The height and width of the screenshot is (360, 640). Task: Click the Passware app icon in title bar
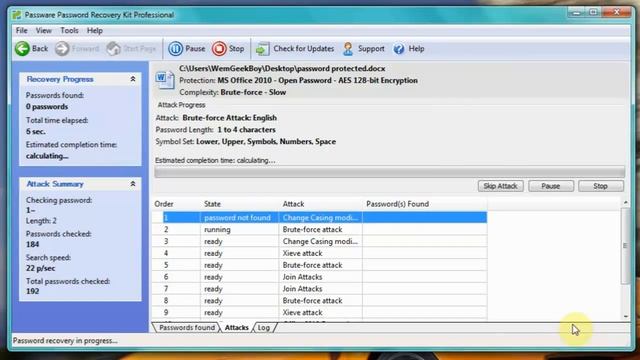17,15
